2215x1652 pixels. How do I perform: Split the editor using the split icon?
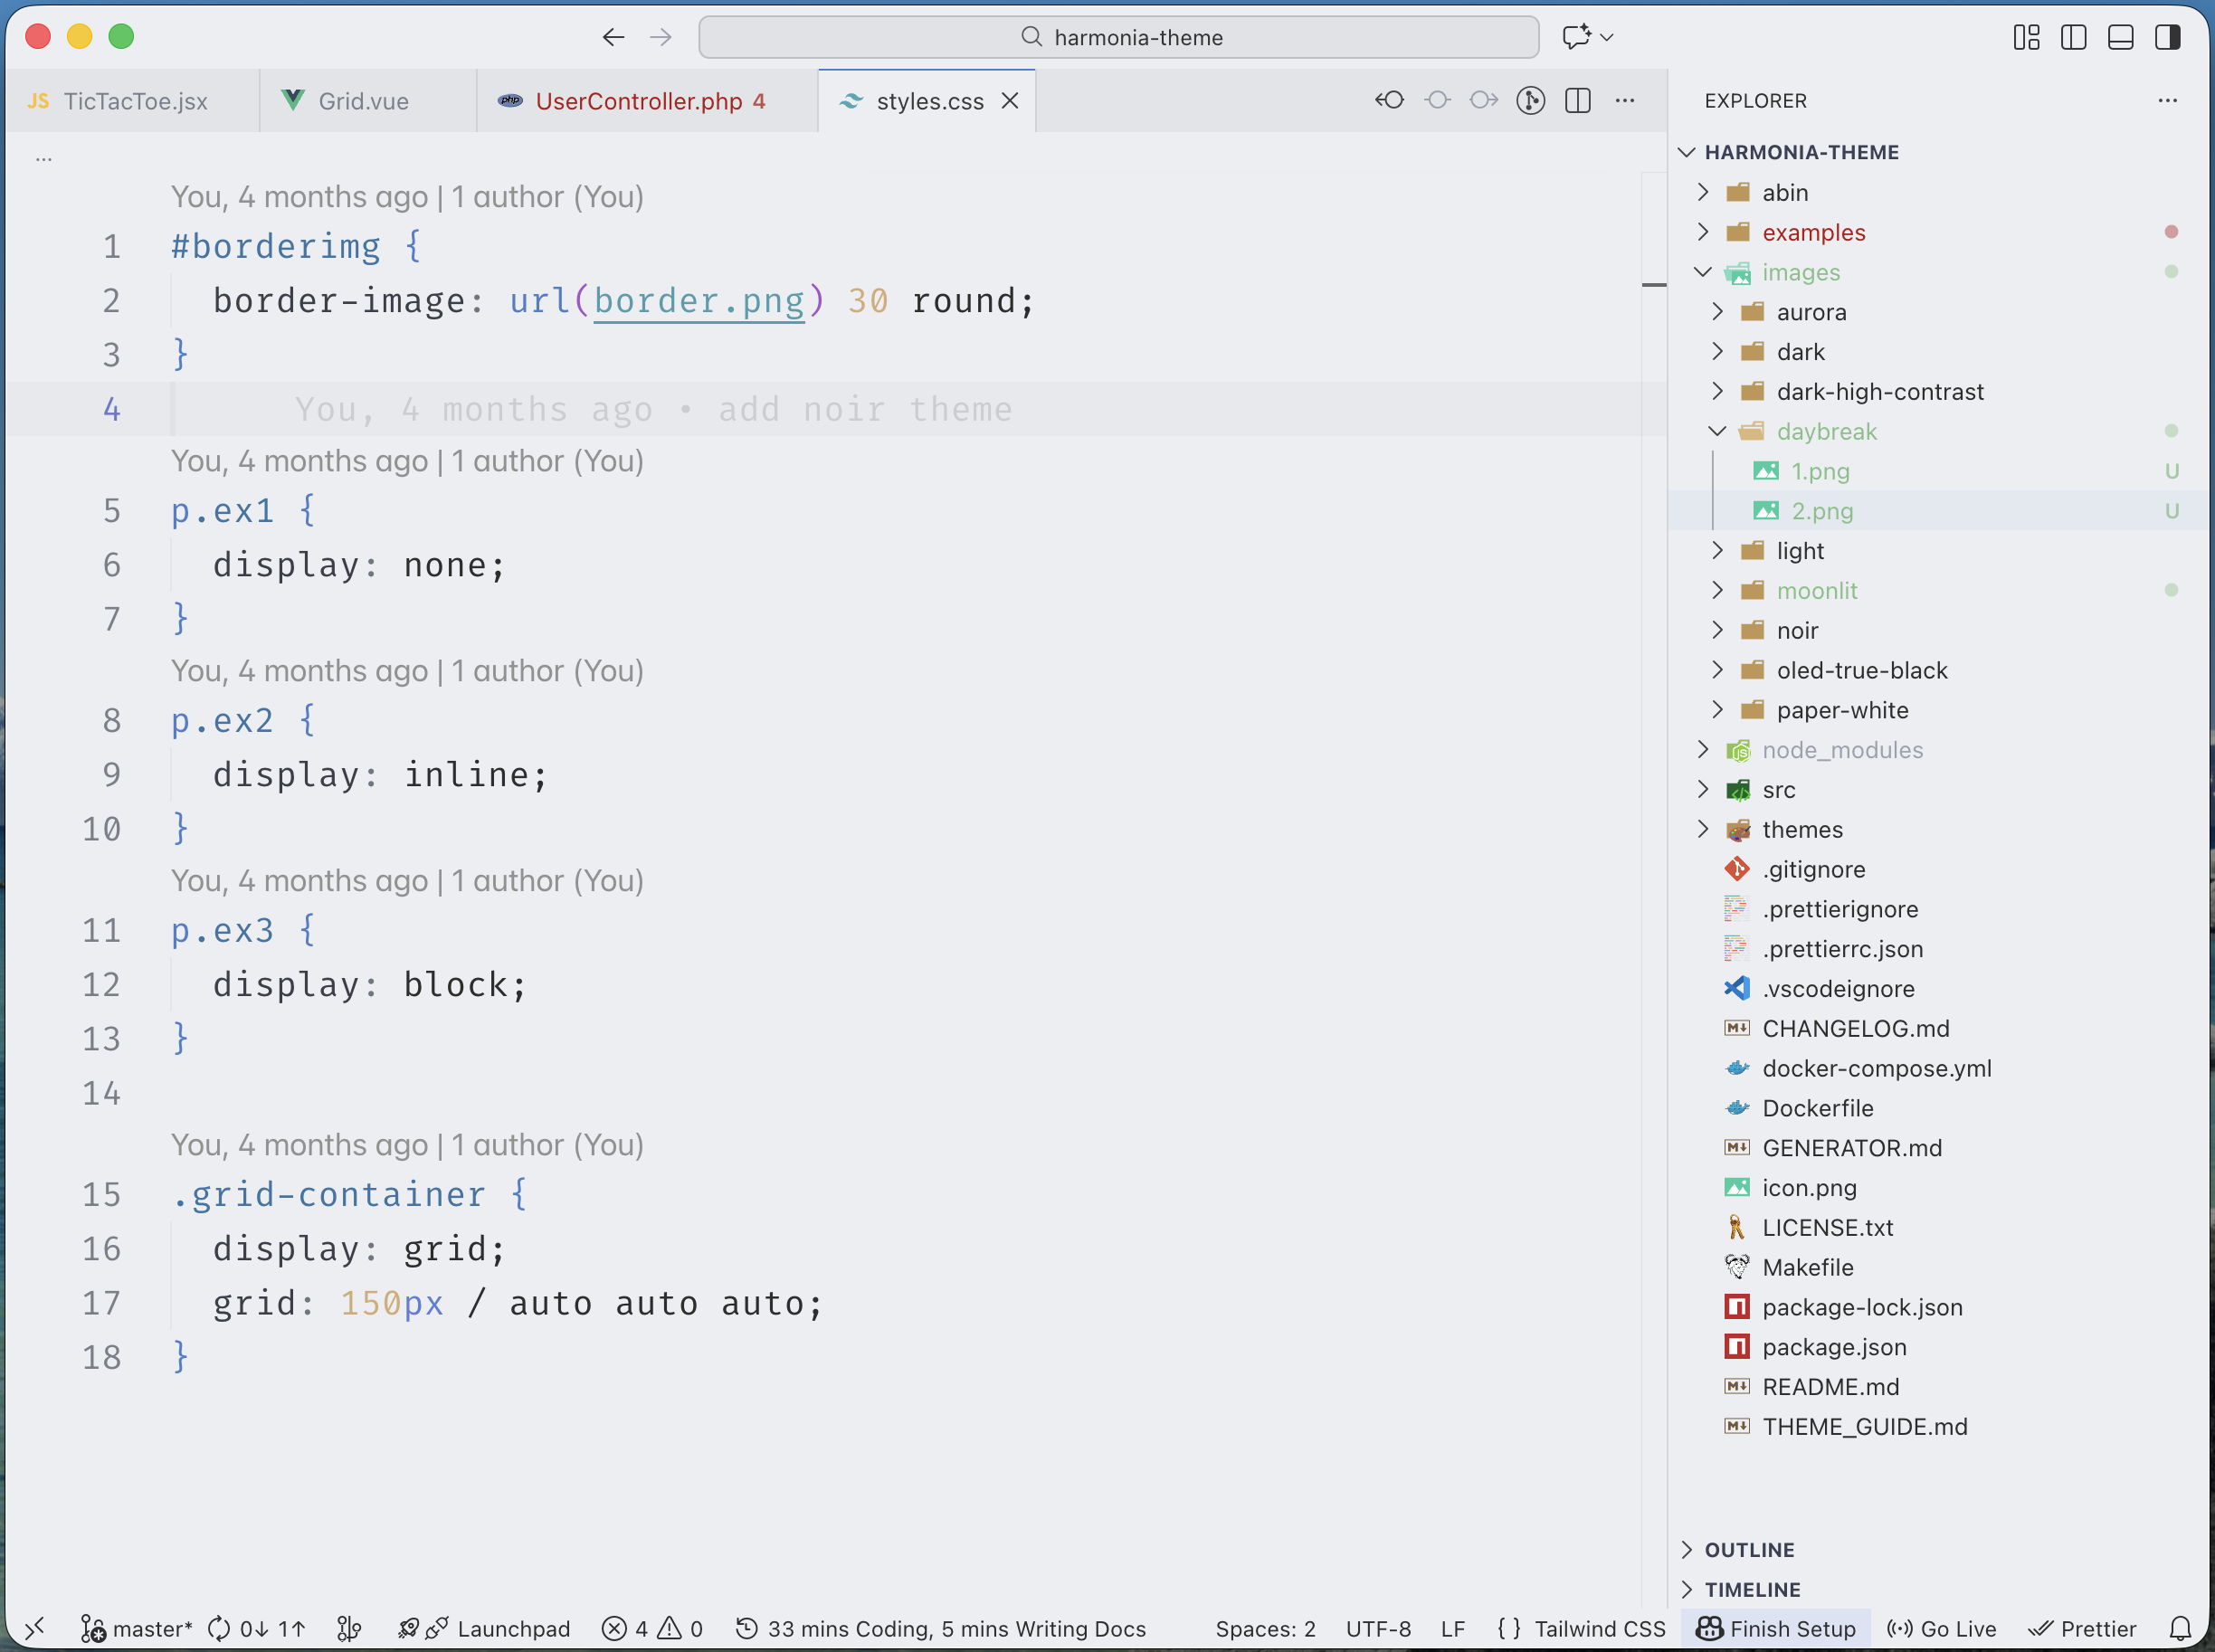(x=1578, y=100)
